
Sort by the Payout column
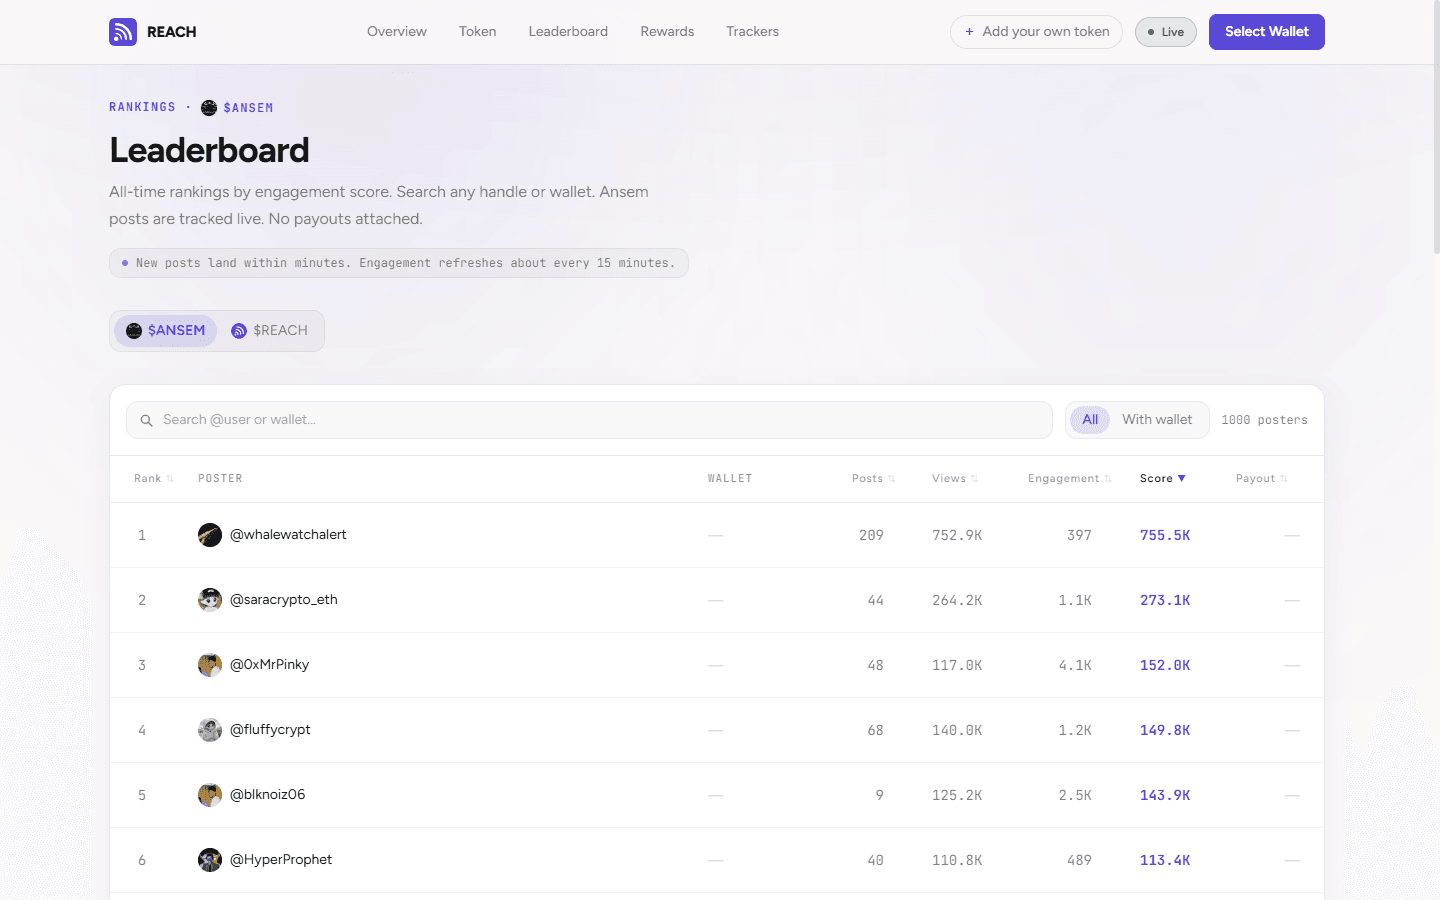[x=1261, y=479]
